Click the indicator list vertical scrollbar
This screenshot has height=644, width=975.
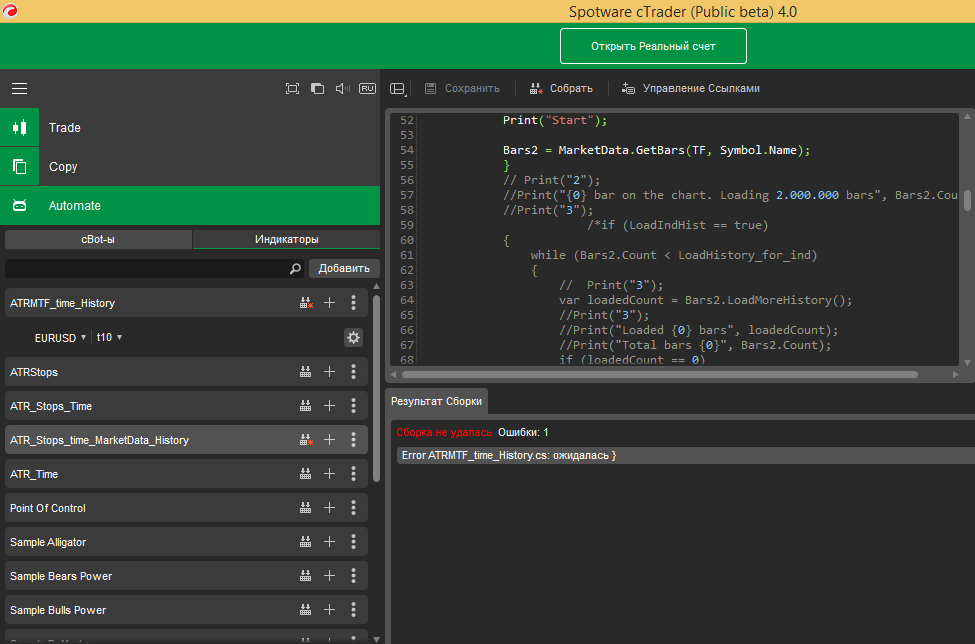click(x=376, y=389)
